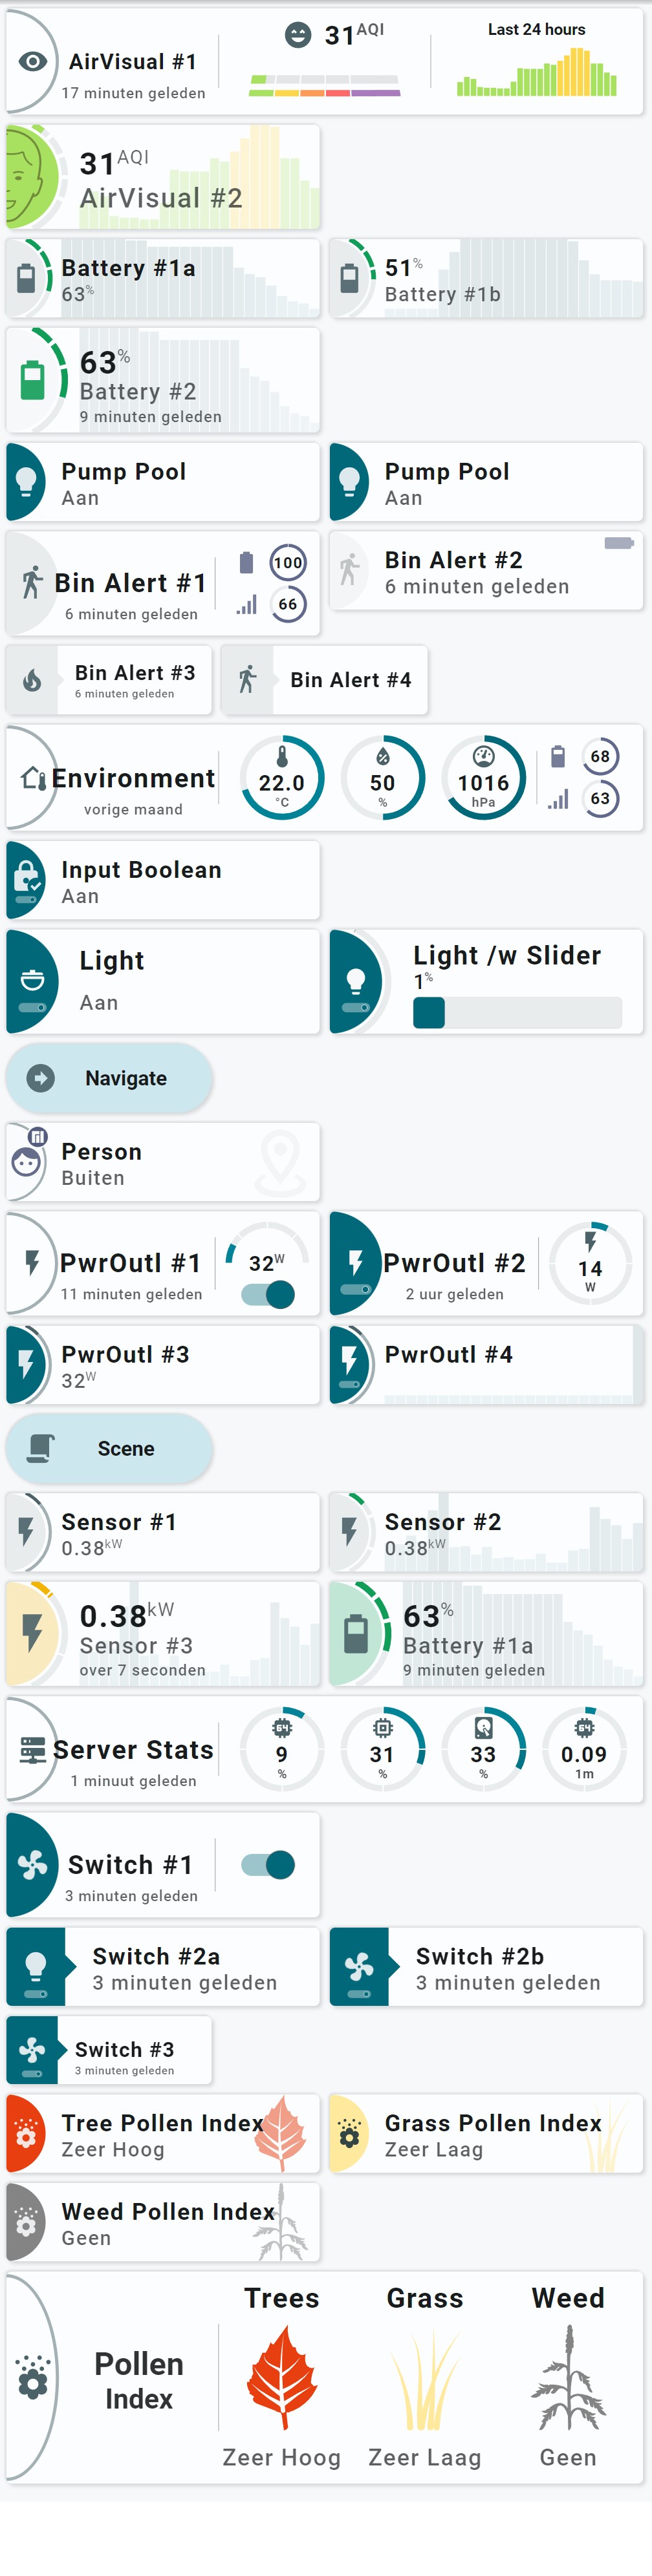The width and height of the screenshot is (652, 2576).
Task: Open the Last 24 hours AQI graph
Action: [x=537, y=62]
